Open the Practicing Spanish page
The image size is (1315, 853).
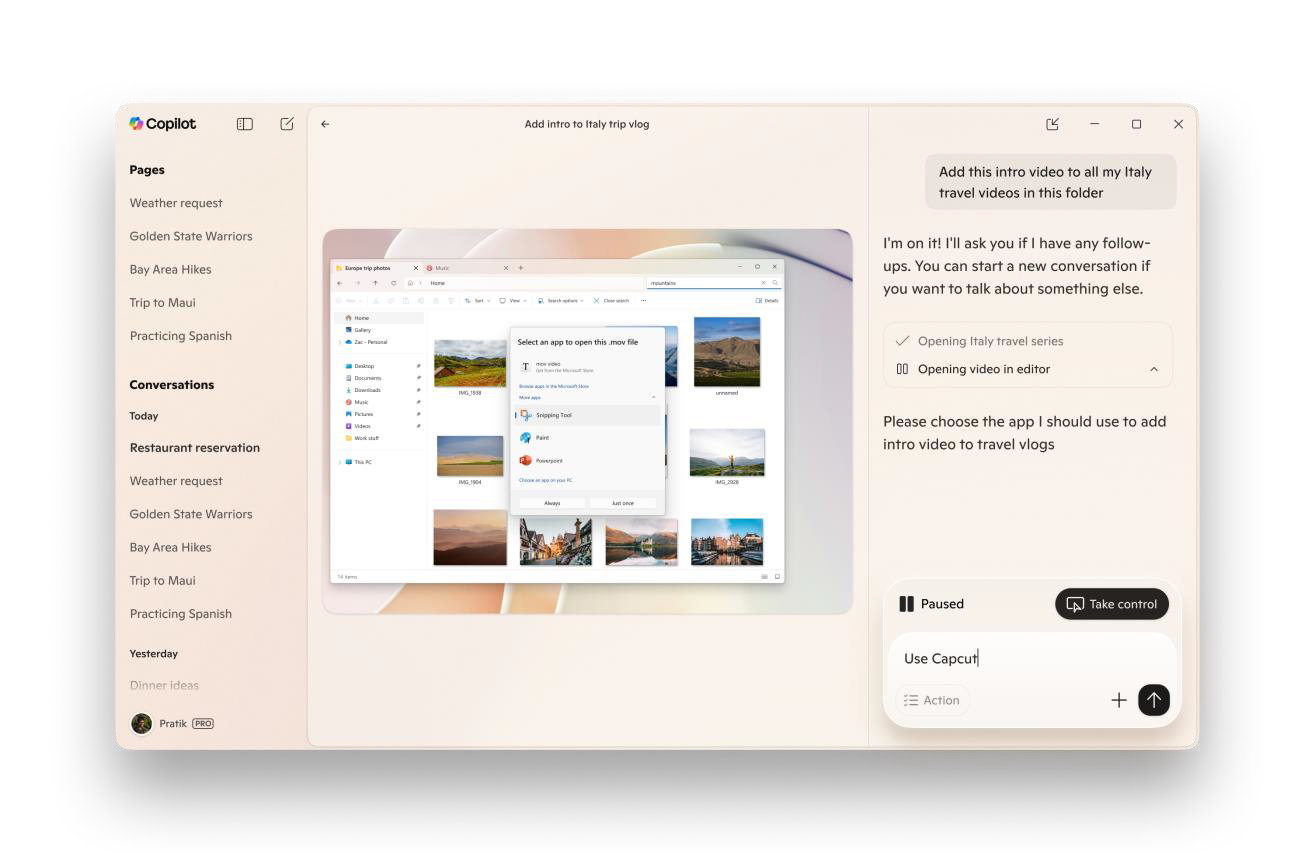pyautogui.click(x=180, y=336)
